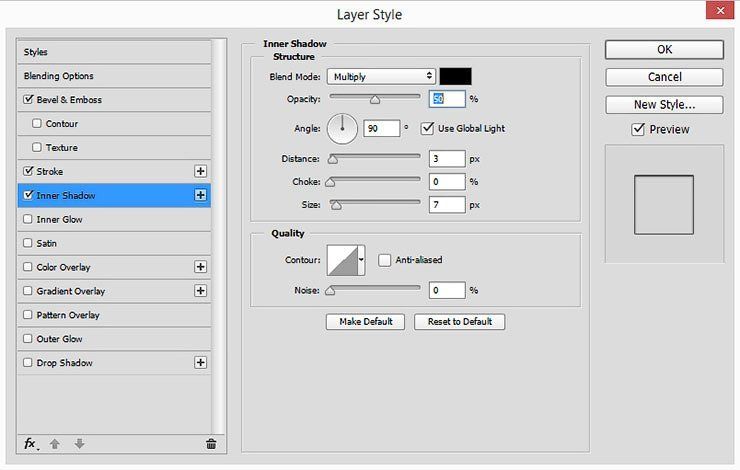Screen dimensions: 740x470
Task: Click the OK button
Action: [664, 50]
